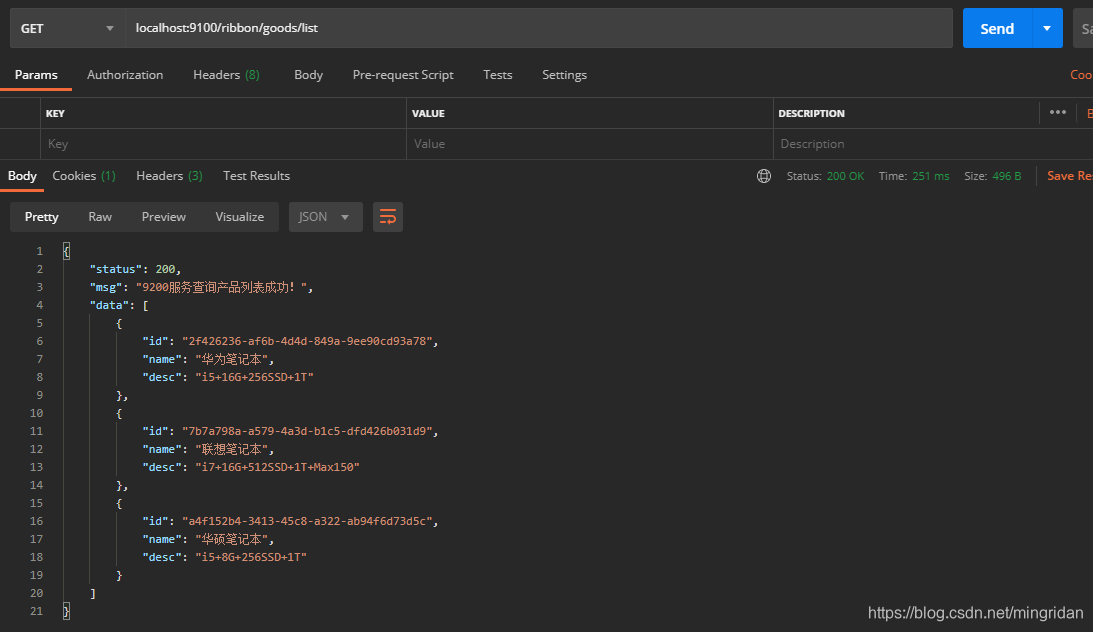Click the "msg" line text

pos(201,288)
